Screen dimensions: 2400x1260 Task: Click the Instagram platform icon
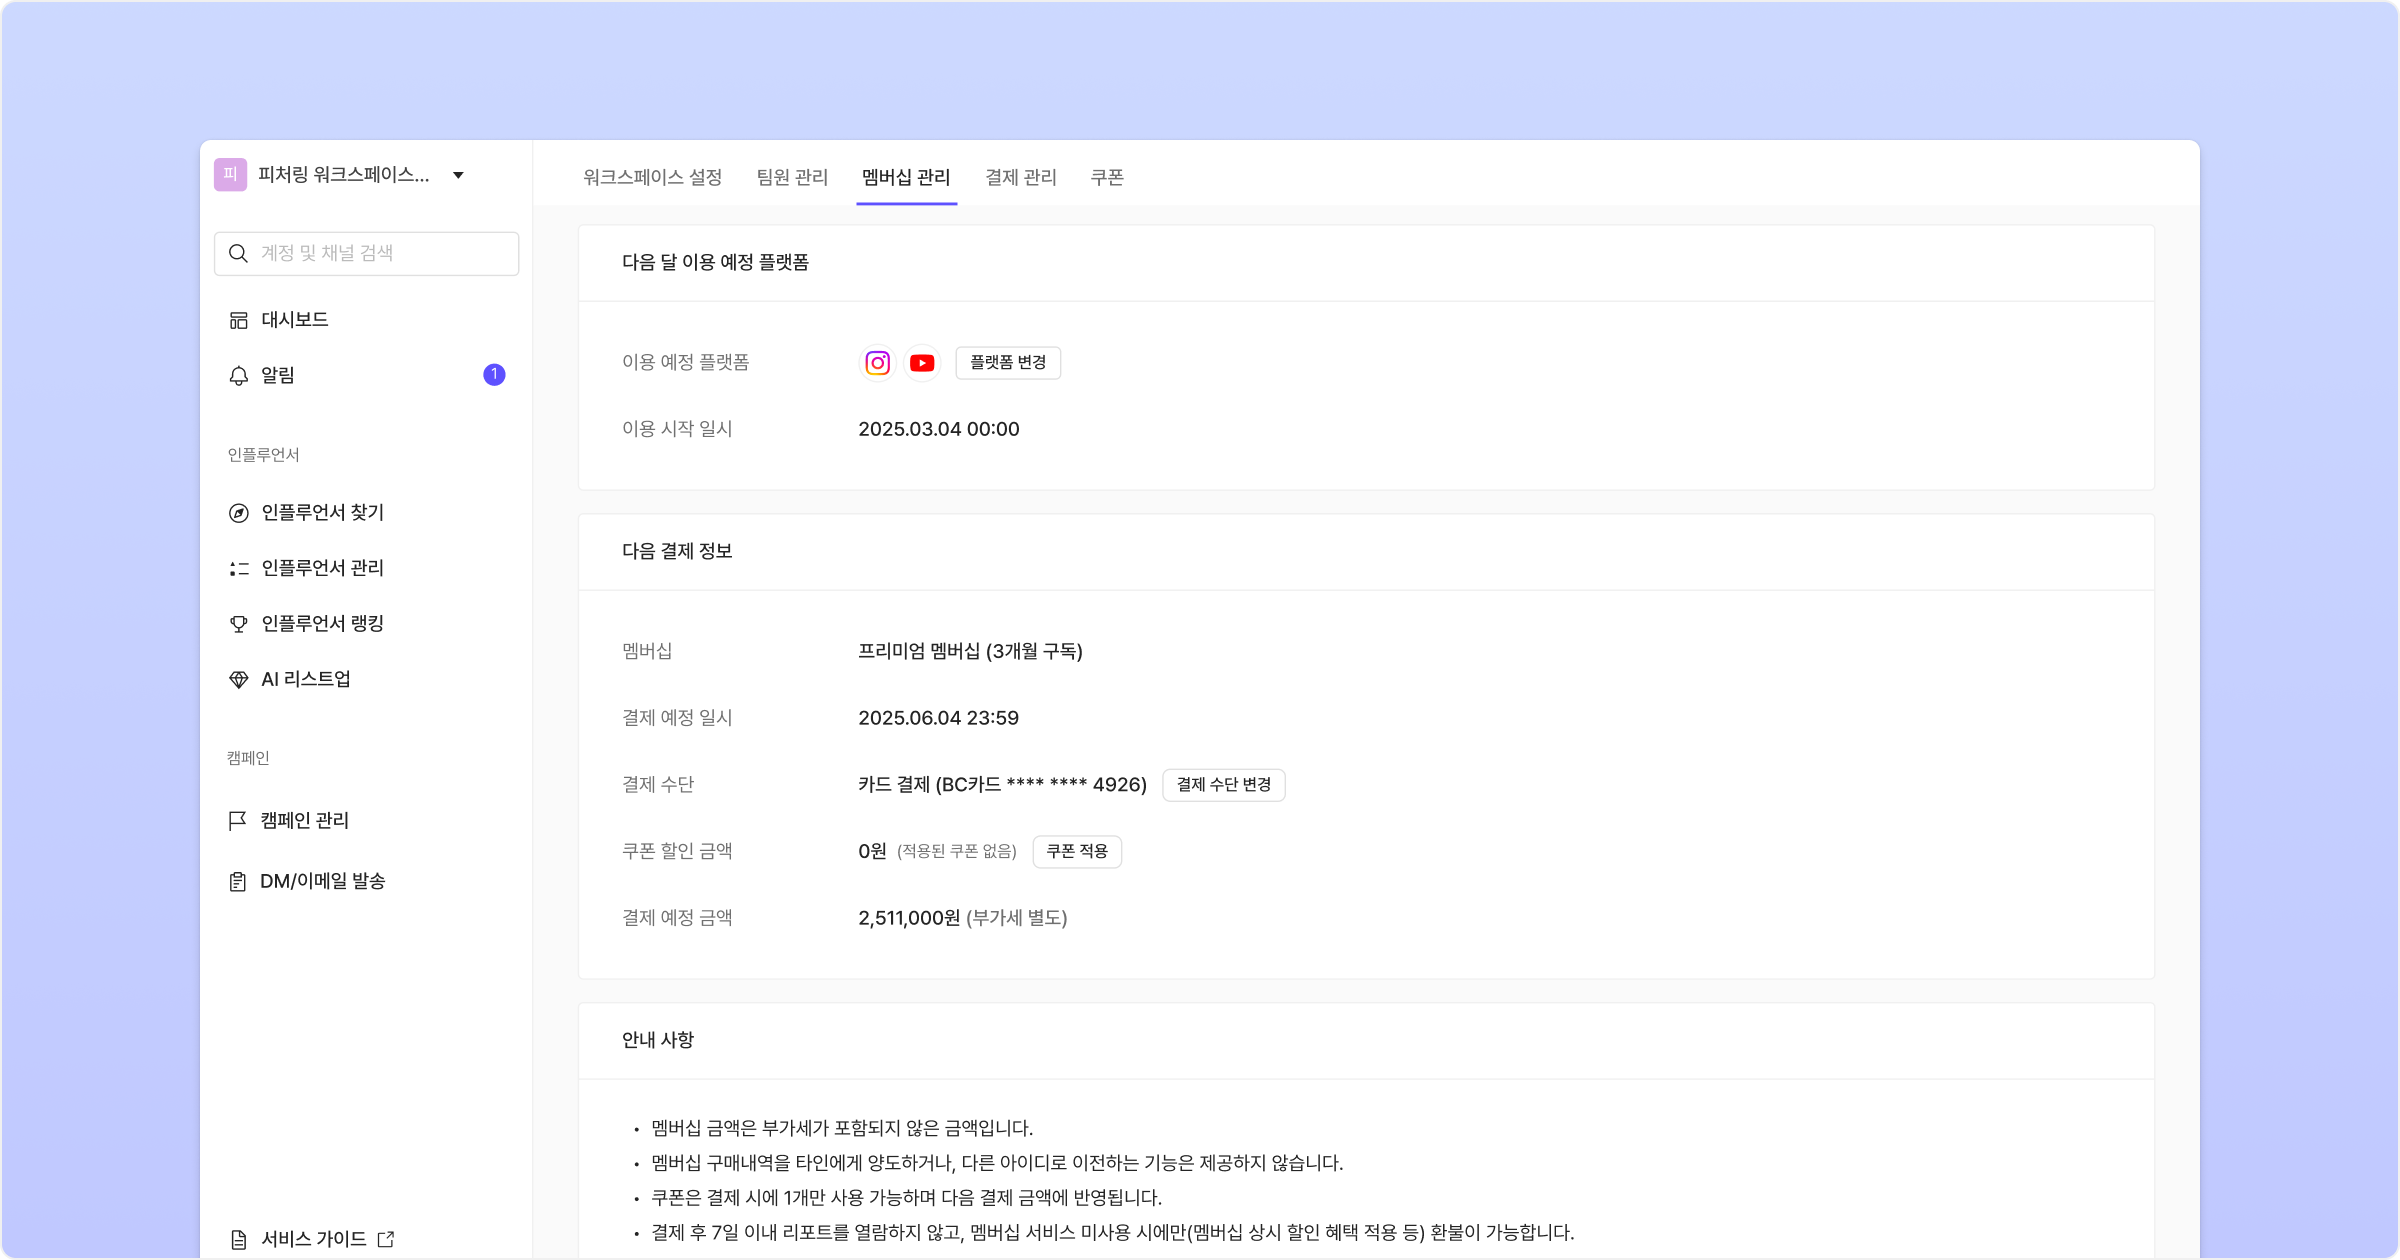pyautogui.click(x=877, y=363)
